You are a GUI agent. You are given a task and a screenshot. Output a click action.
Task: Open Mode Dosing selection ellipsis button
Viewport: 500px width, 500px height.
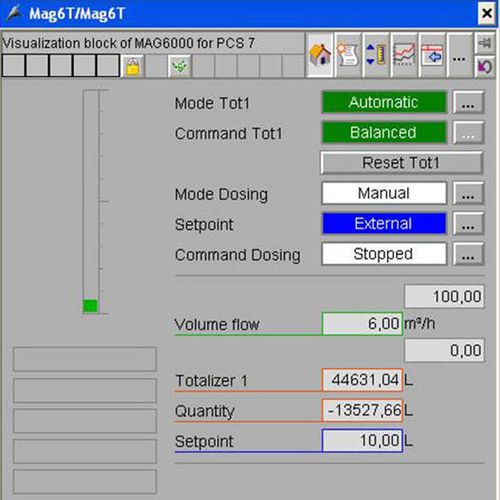[x=468, y=193]
